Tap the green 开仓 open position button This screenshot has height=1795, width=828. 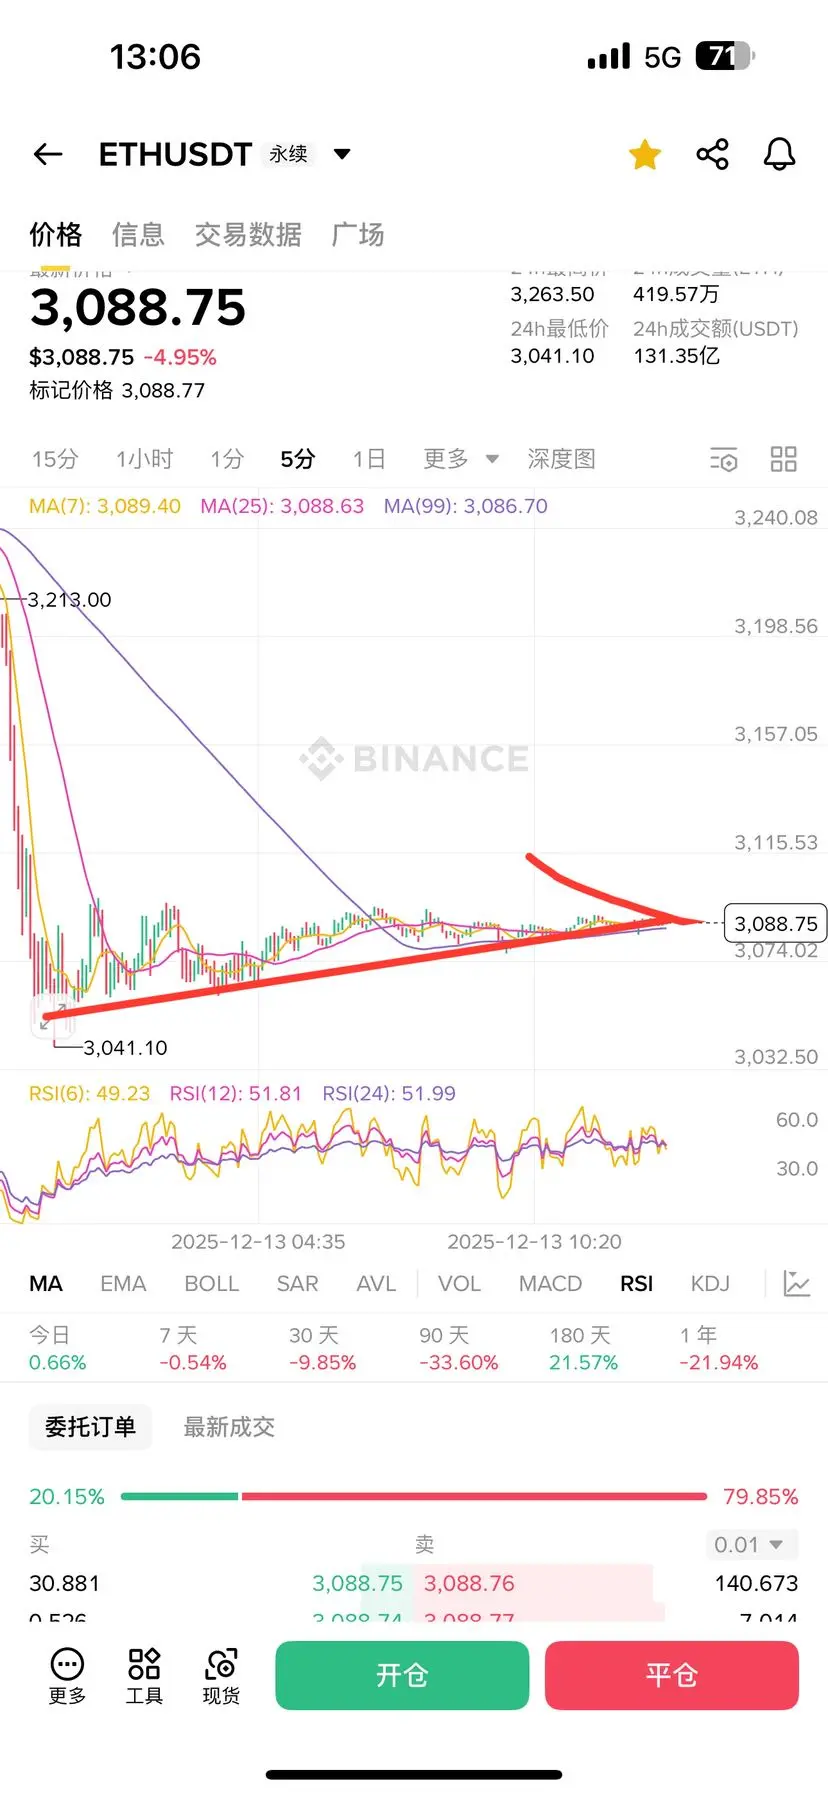pos(402,1675)
